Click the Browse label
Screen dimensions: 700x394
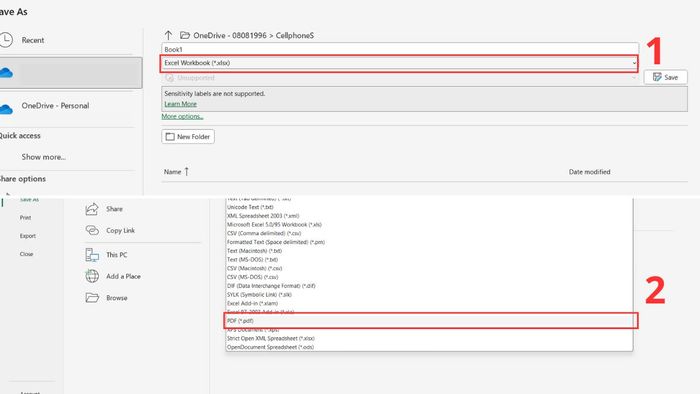point(117,298)
